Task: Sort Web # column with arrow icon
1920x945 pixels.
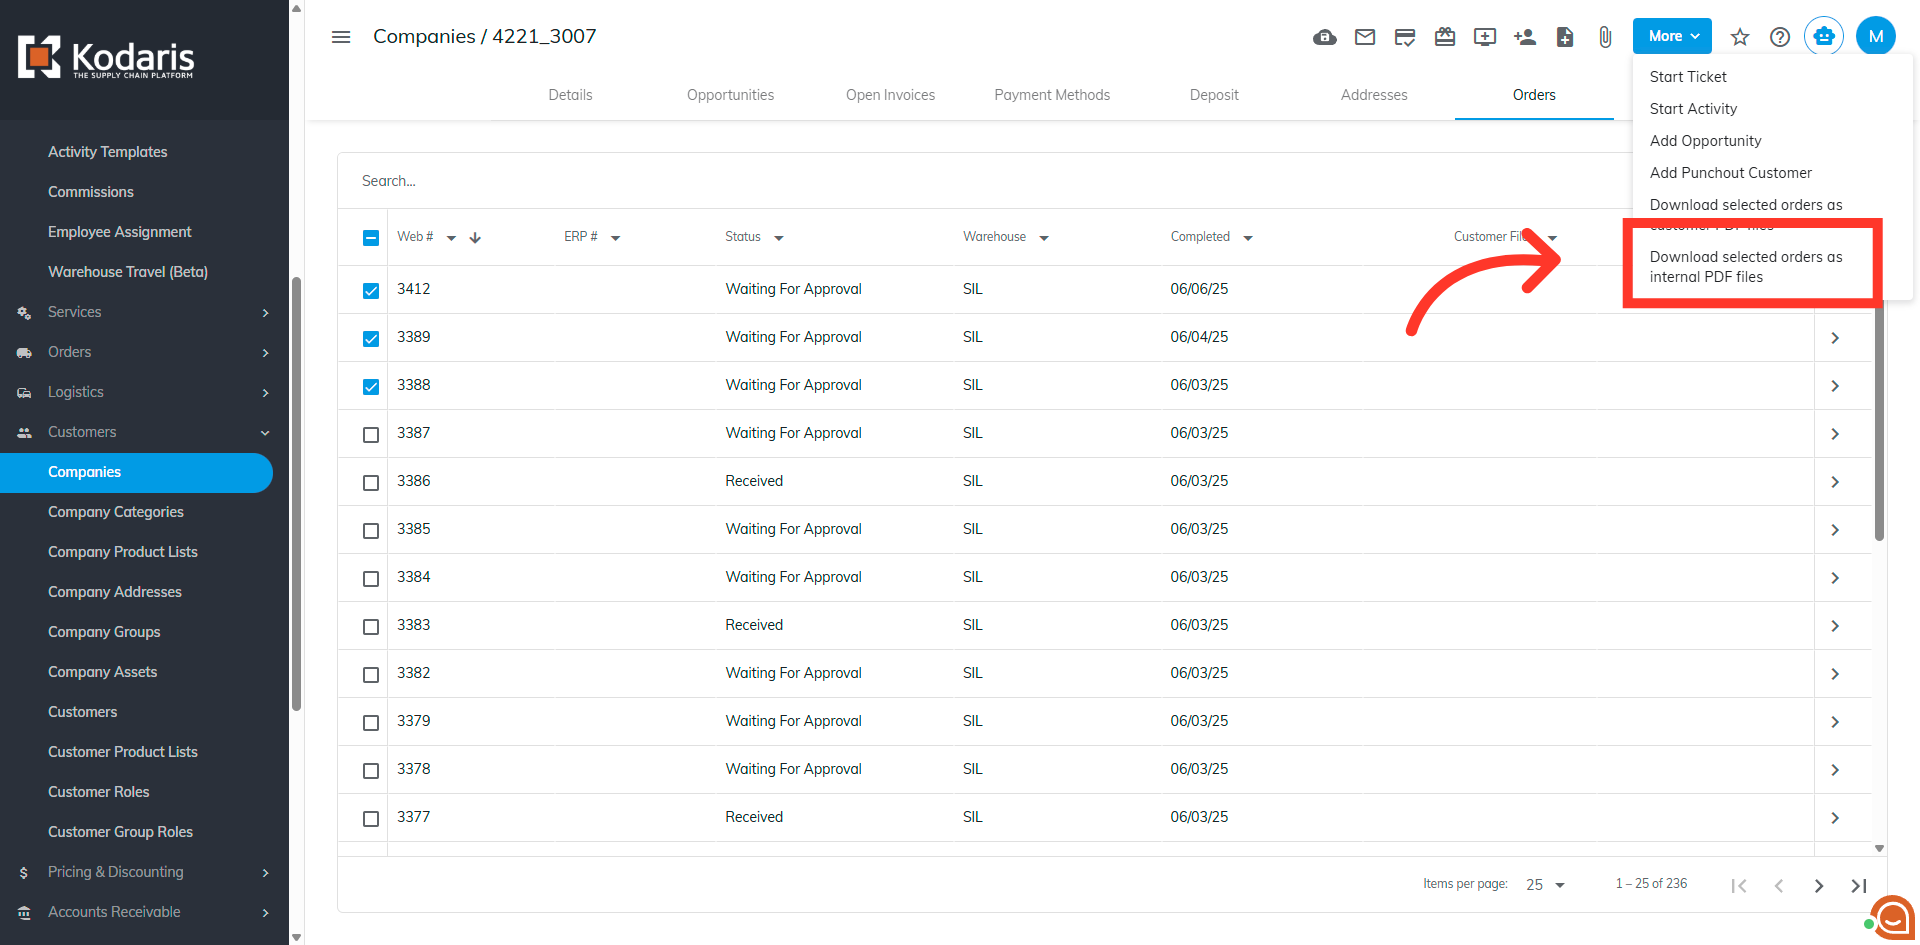Action: tap(475, 238)
